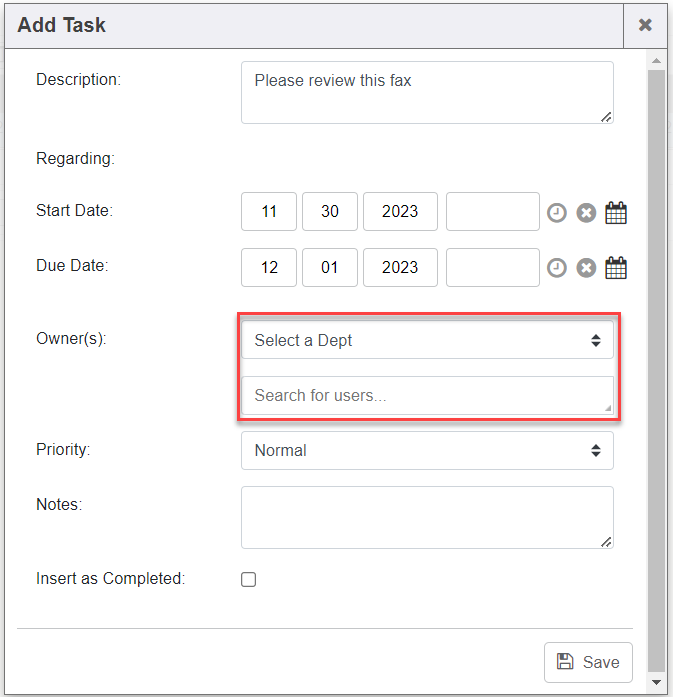Click the scrollbar down arrow

point(657,682)
